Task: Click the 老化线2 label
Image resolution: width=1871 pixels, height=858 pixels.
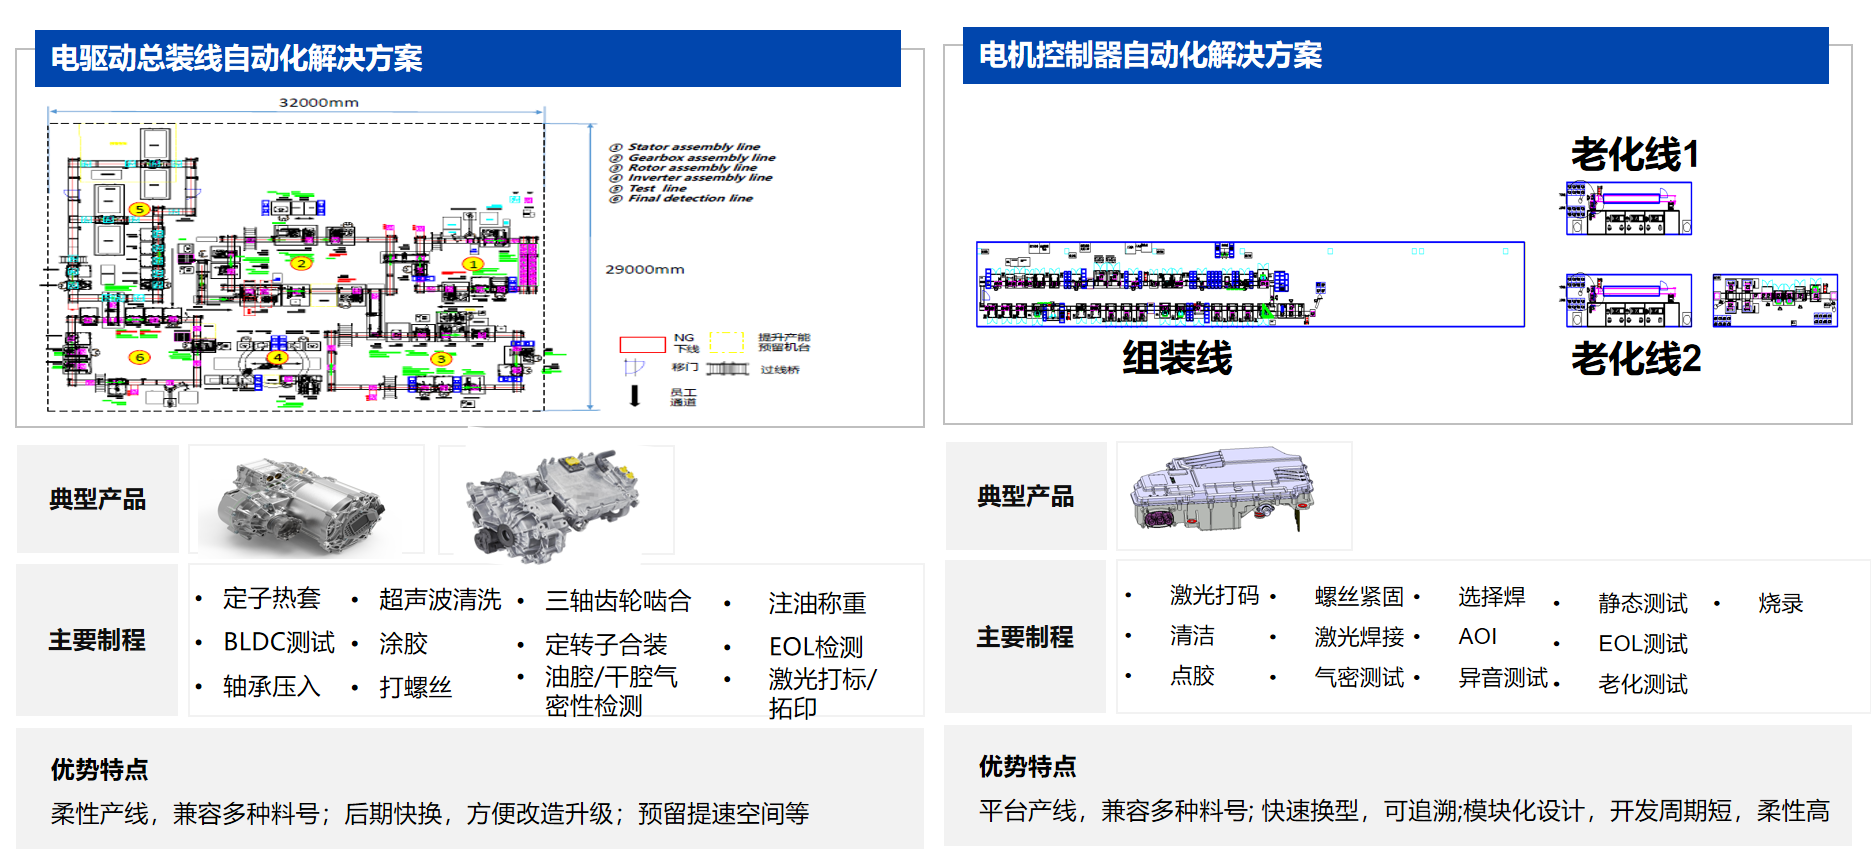Action: coord(1636,358)
